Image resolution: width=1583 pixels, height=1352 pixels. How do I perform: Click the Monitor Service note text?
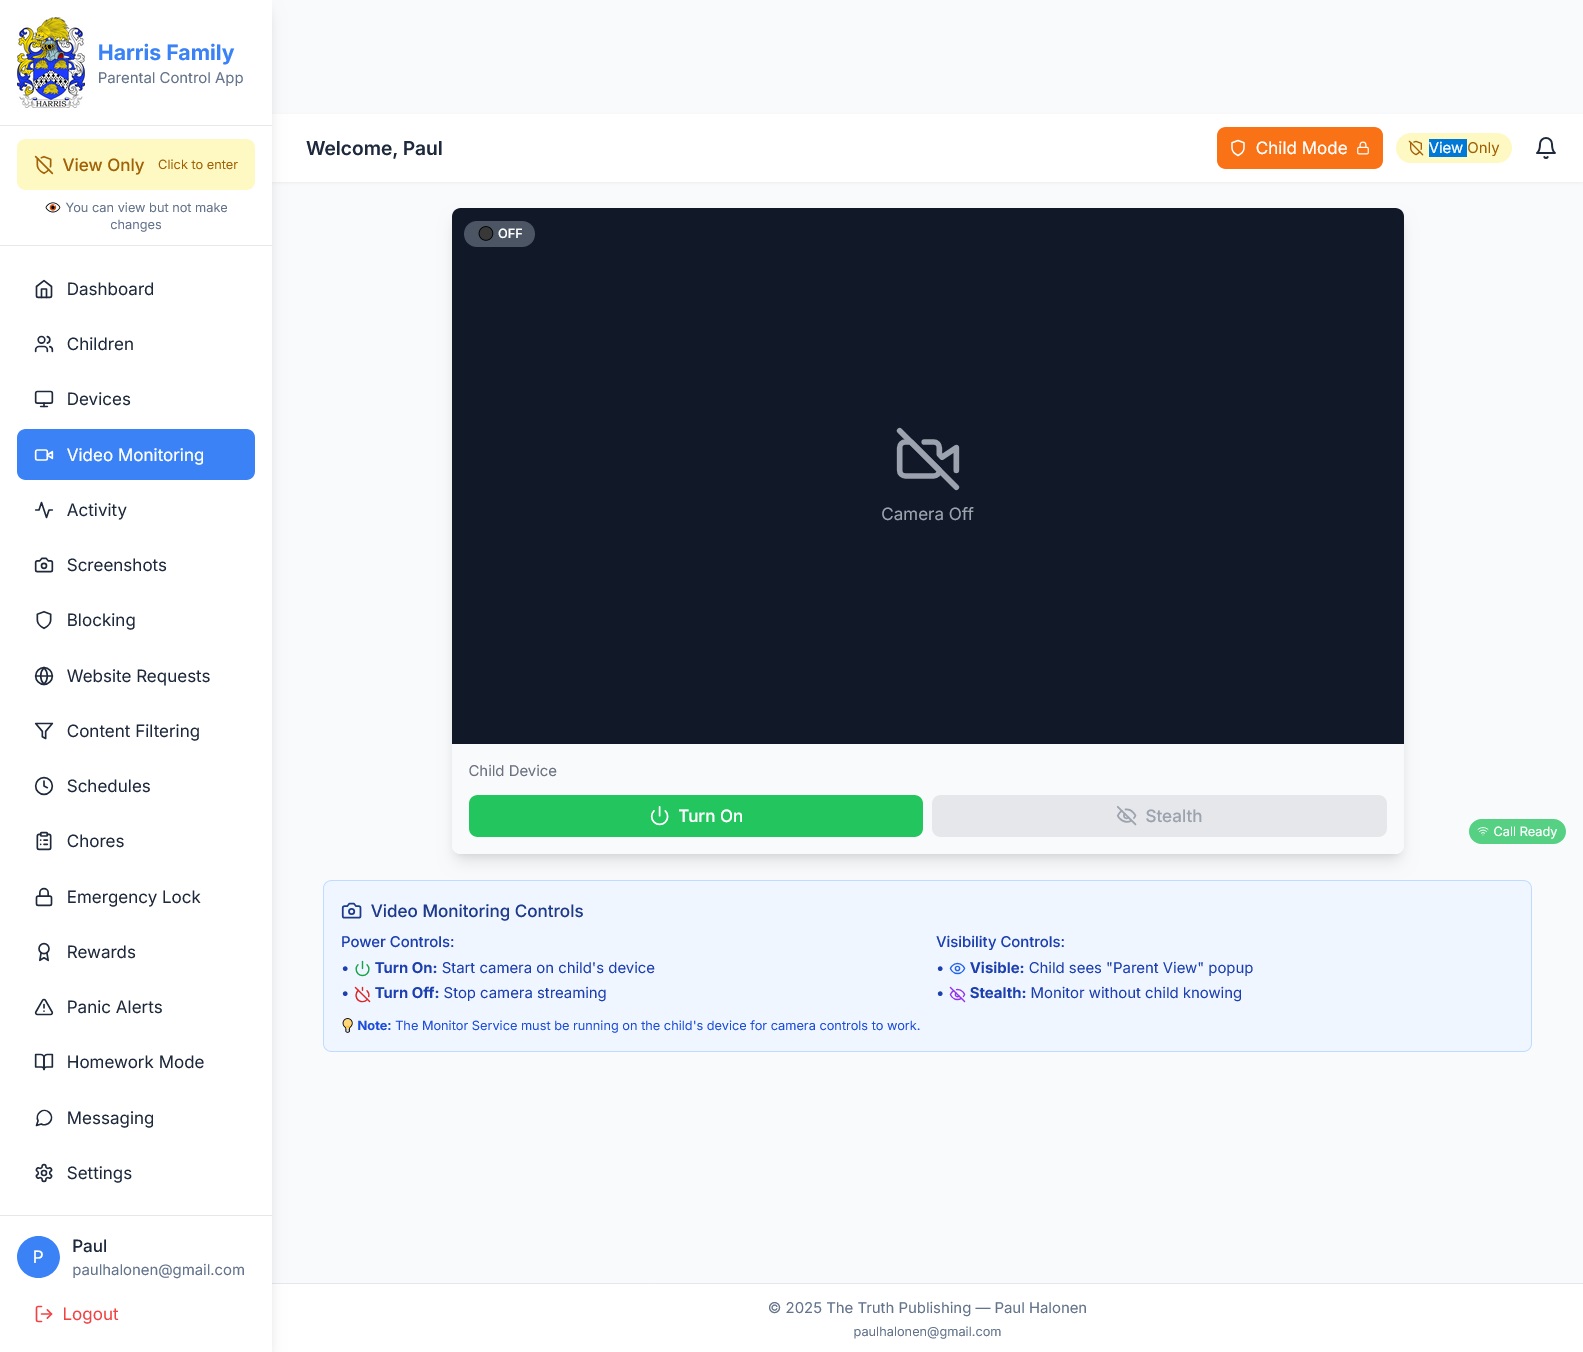pos(631,1026)
